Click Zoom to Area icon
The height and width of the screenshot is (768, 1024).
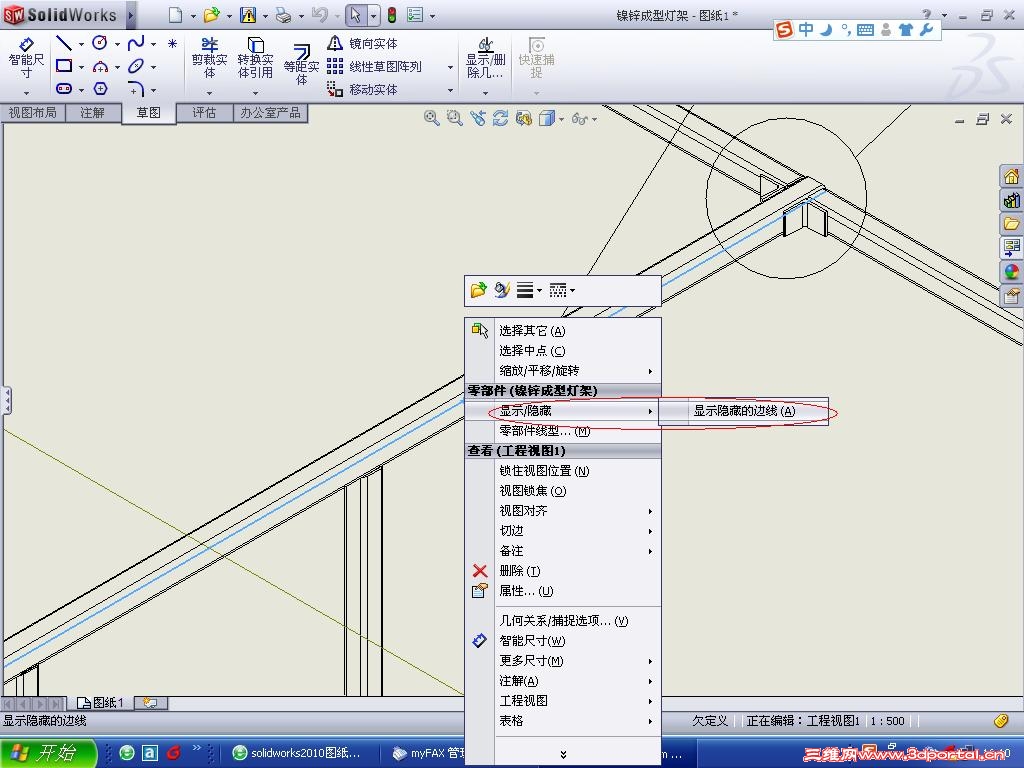(454, 118)
